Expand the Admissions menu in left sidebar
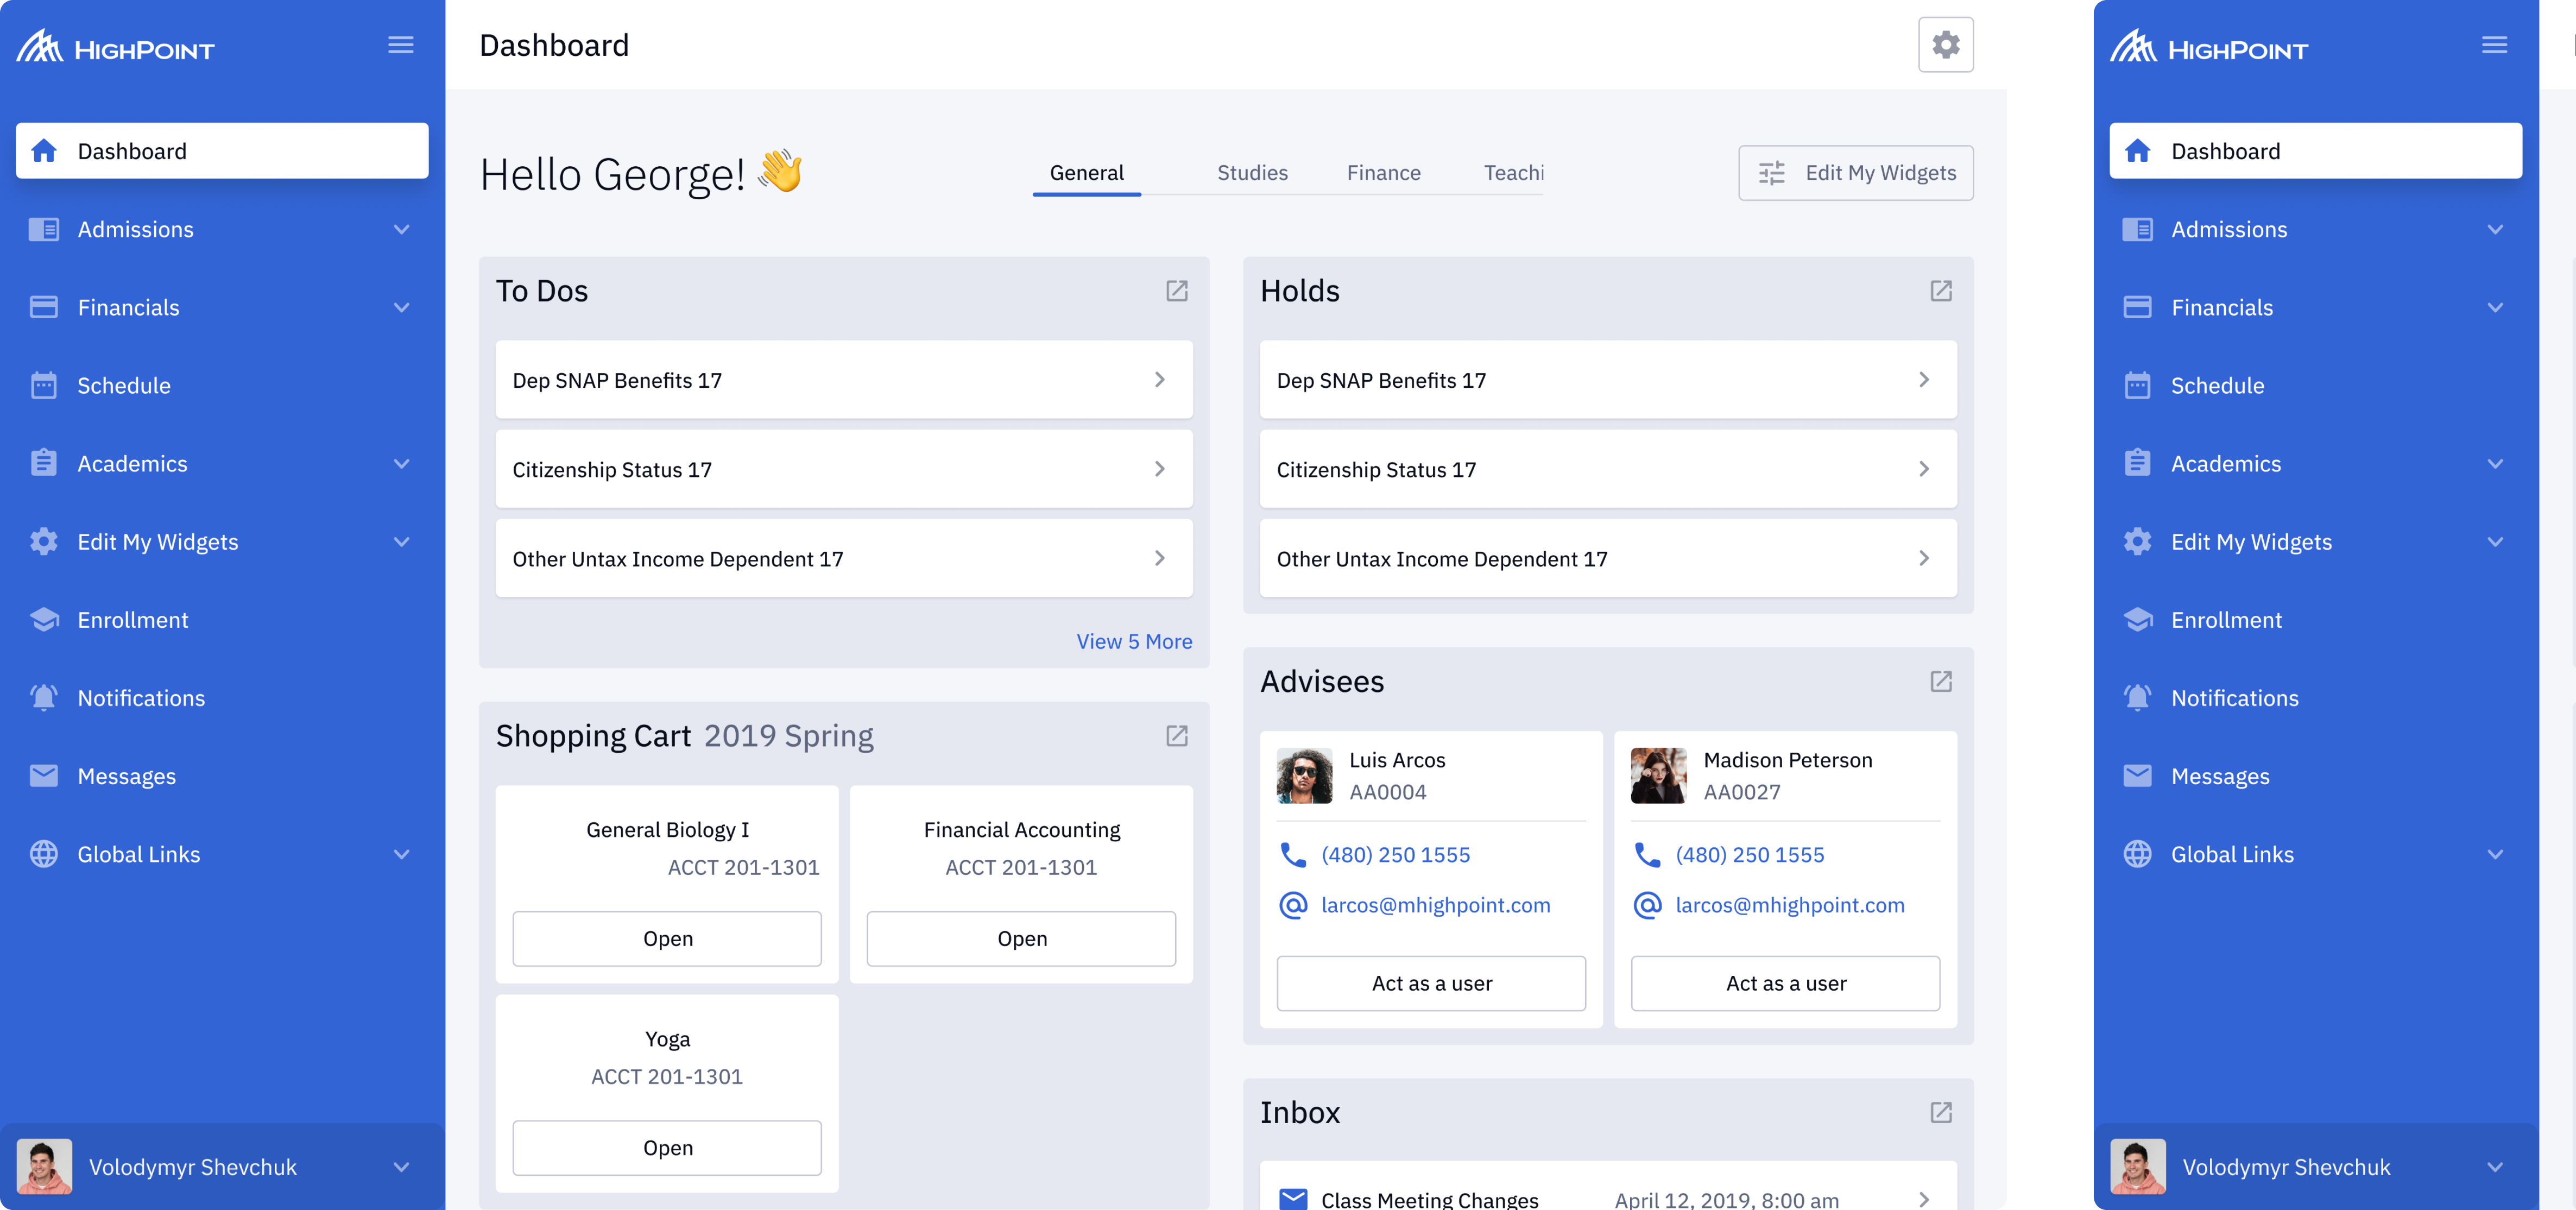Image resolution: width=2576 pixels, height=1210 pixels. (x=401, y=229)
